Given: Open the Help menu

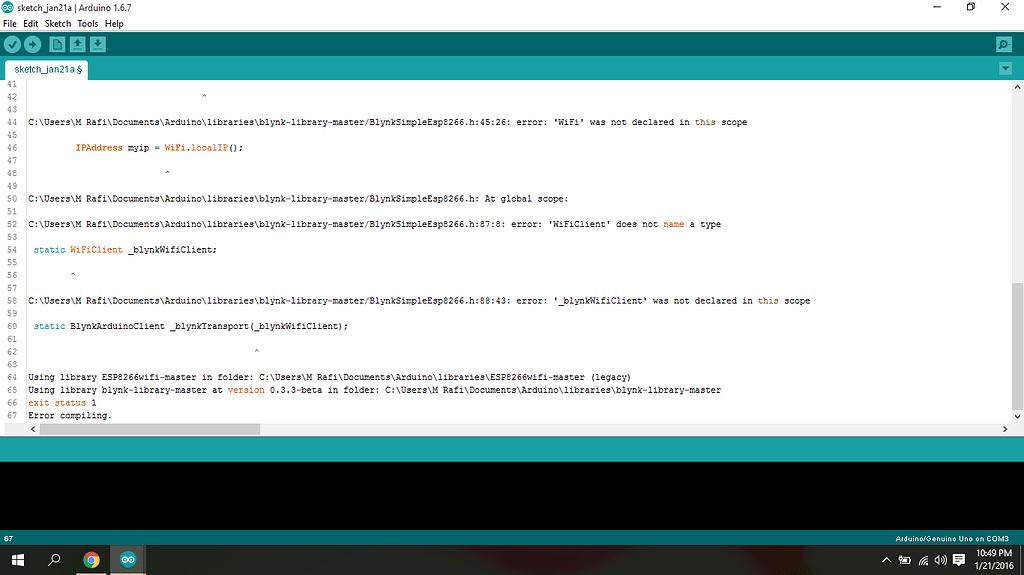Looking at the screenshot, I should pos(114,23).
